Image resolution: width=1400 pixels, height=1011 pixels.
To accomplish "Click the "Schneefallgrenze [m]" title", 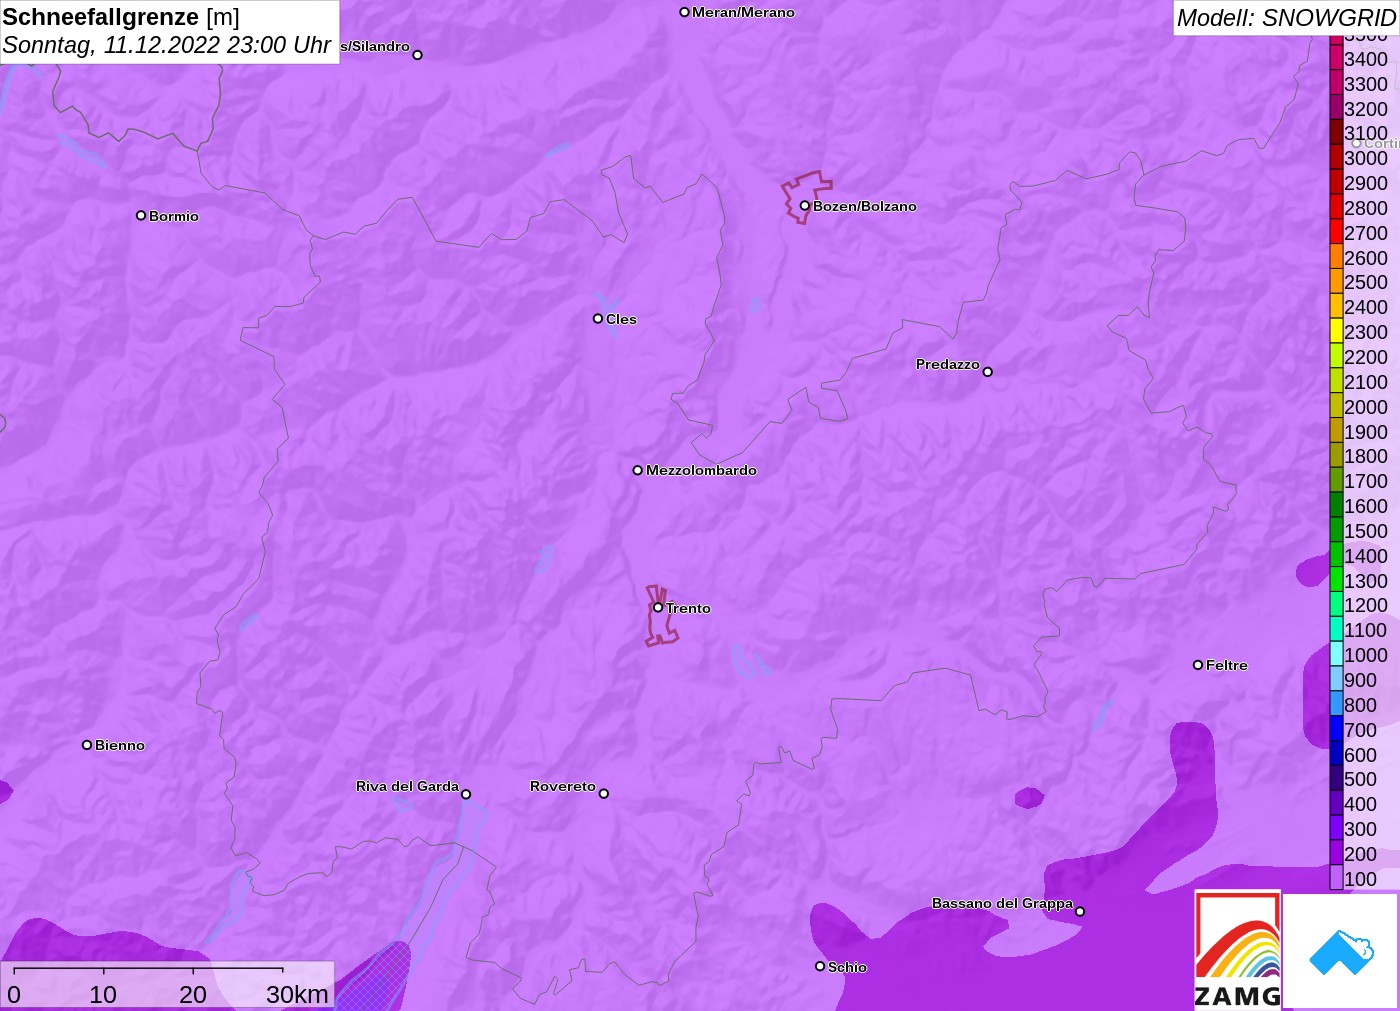I will click(x=121, y=17).
